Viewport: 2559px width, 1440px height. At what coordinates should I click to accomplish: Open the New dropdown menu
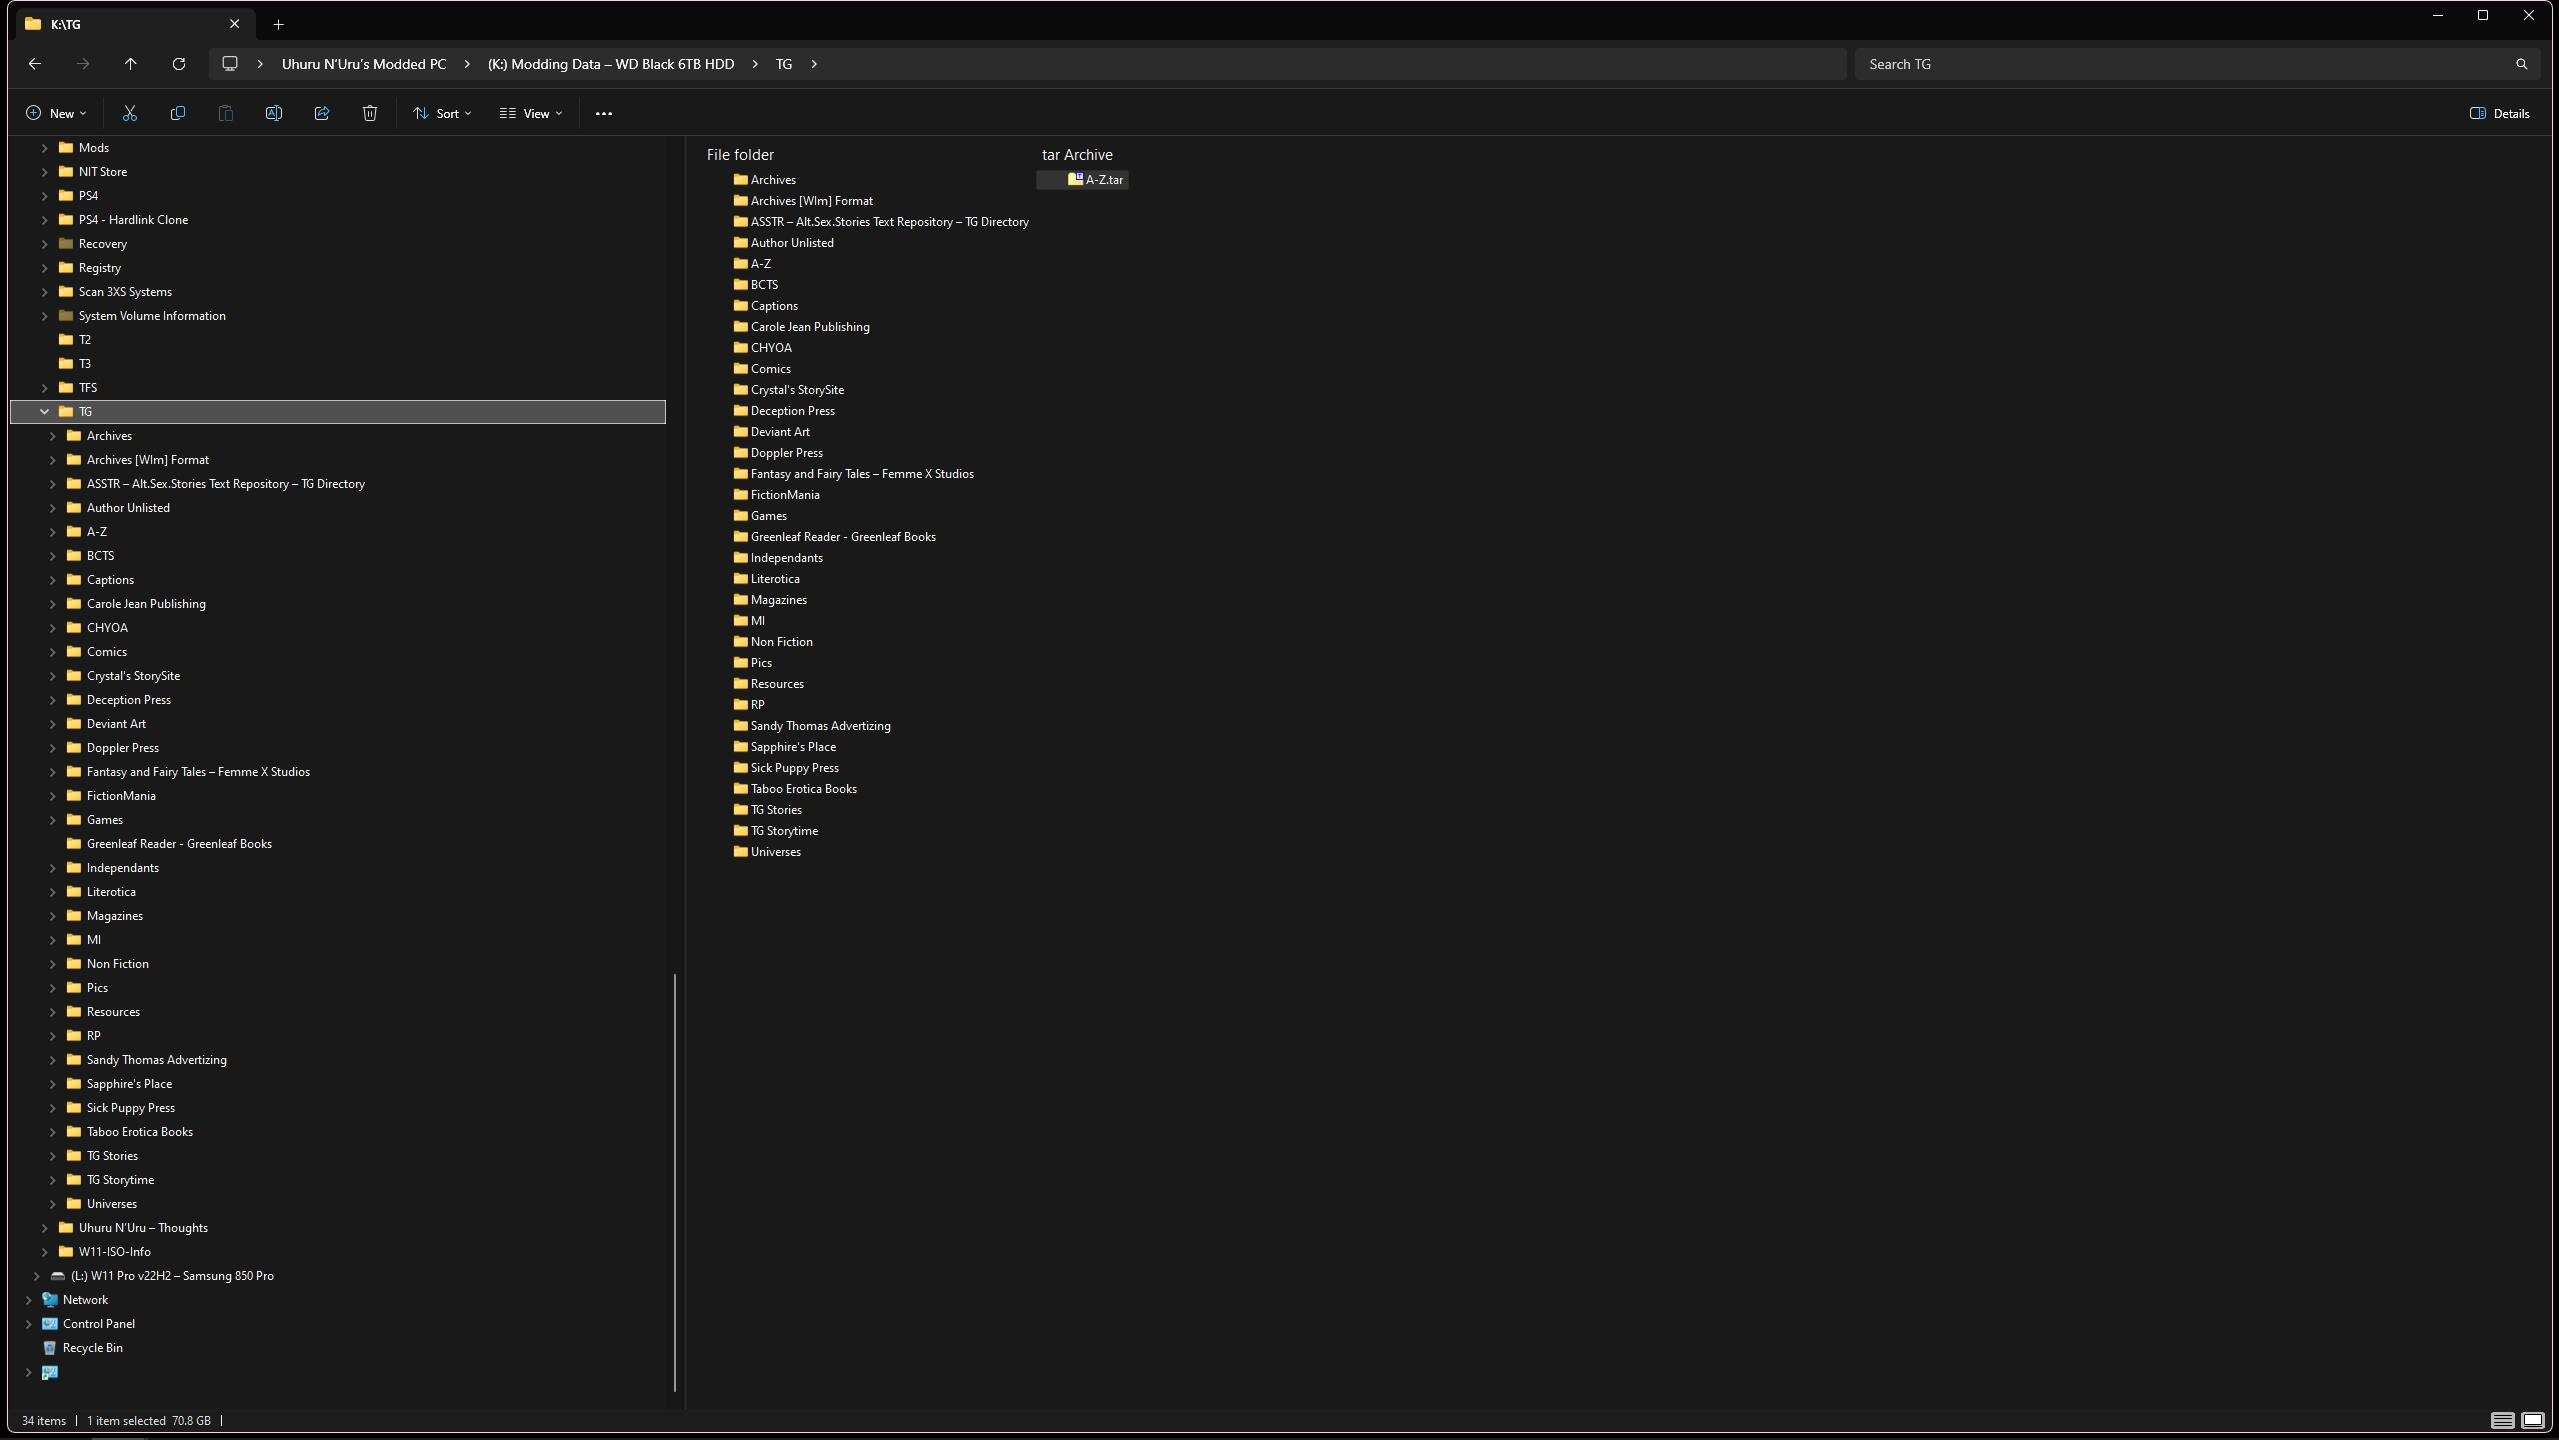(x=56, y=114)
